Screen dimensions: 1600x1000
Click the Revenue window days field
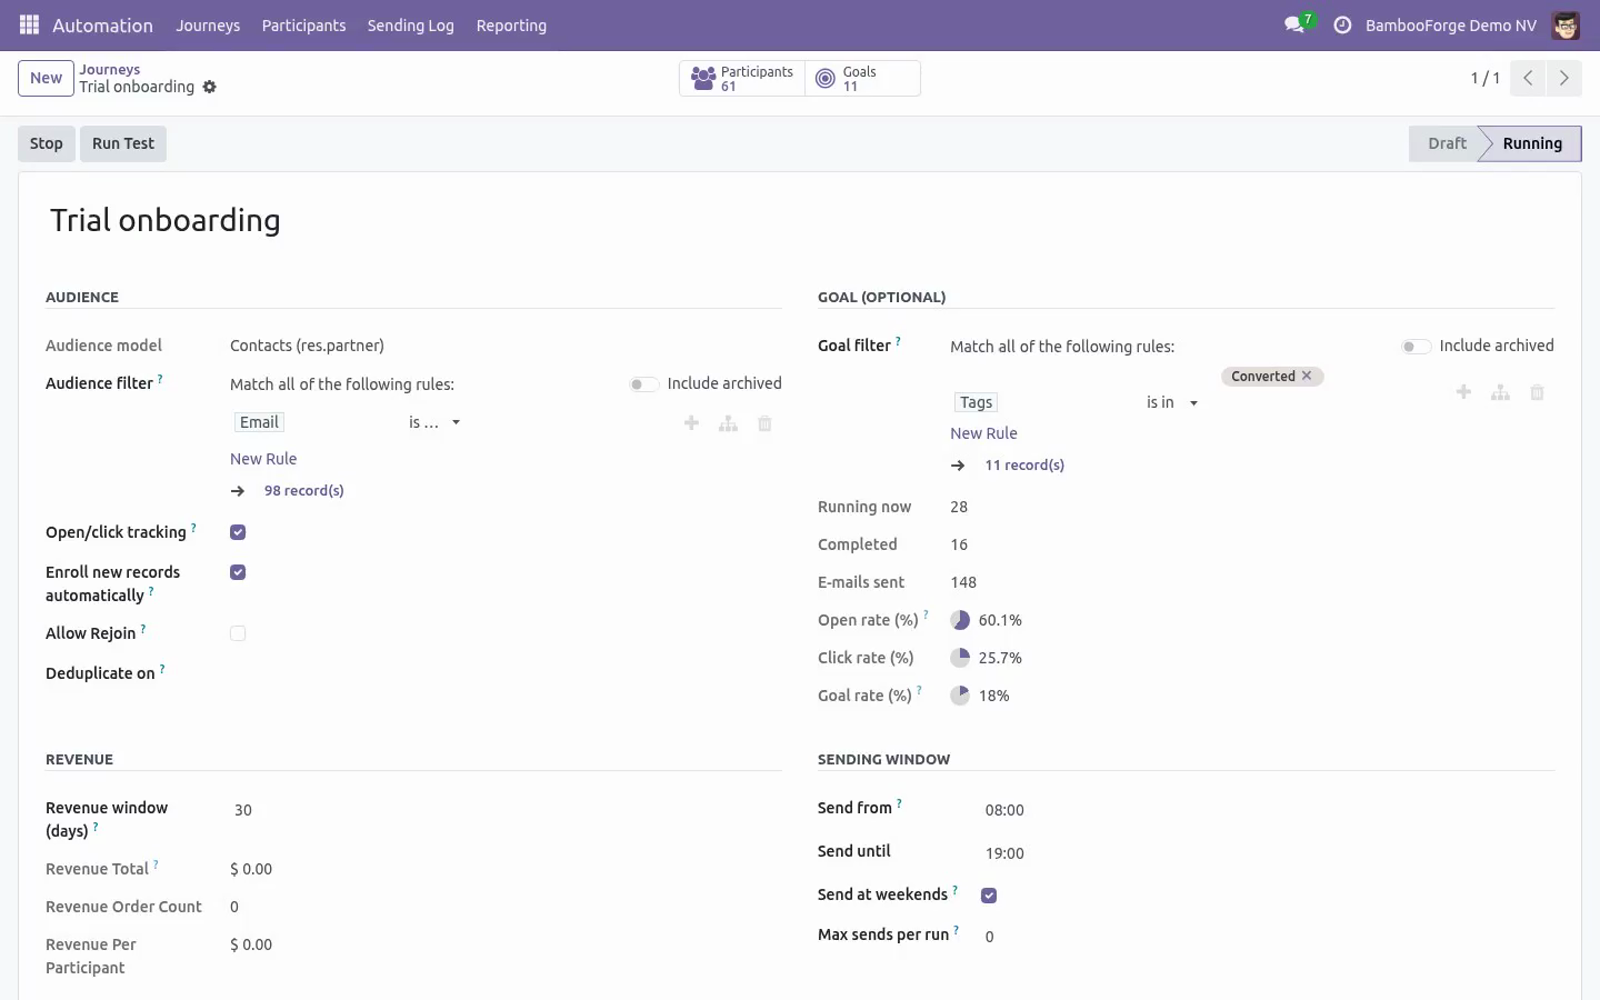505,810
